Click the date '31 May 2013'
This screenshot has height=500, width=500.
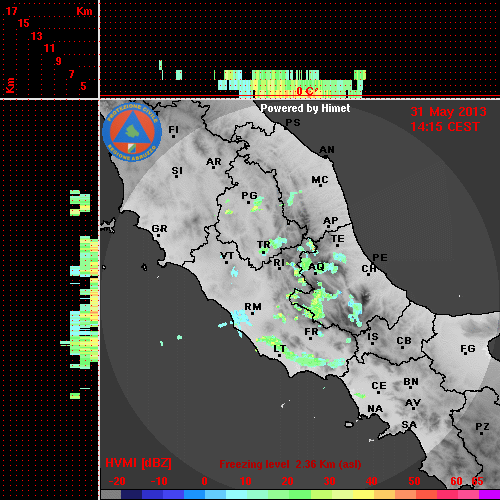(x=448, y=112)
